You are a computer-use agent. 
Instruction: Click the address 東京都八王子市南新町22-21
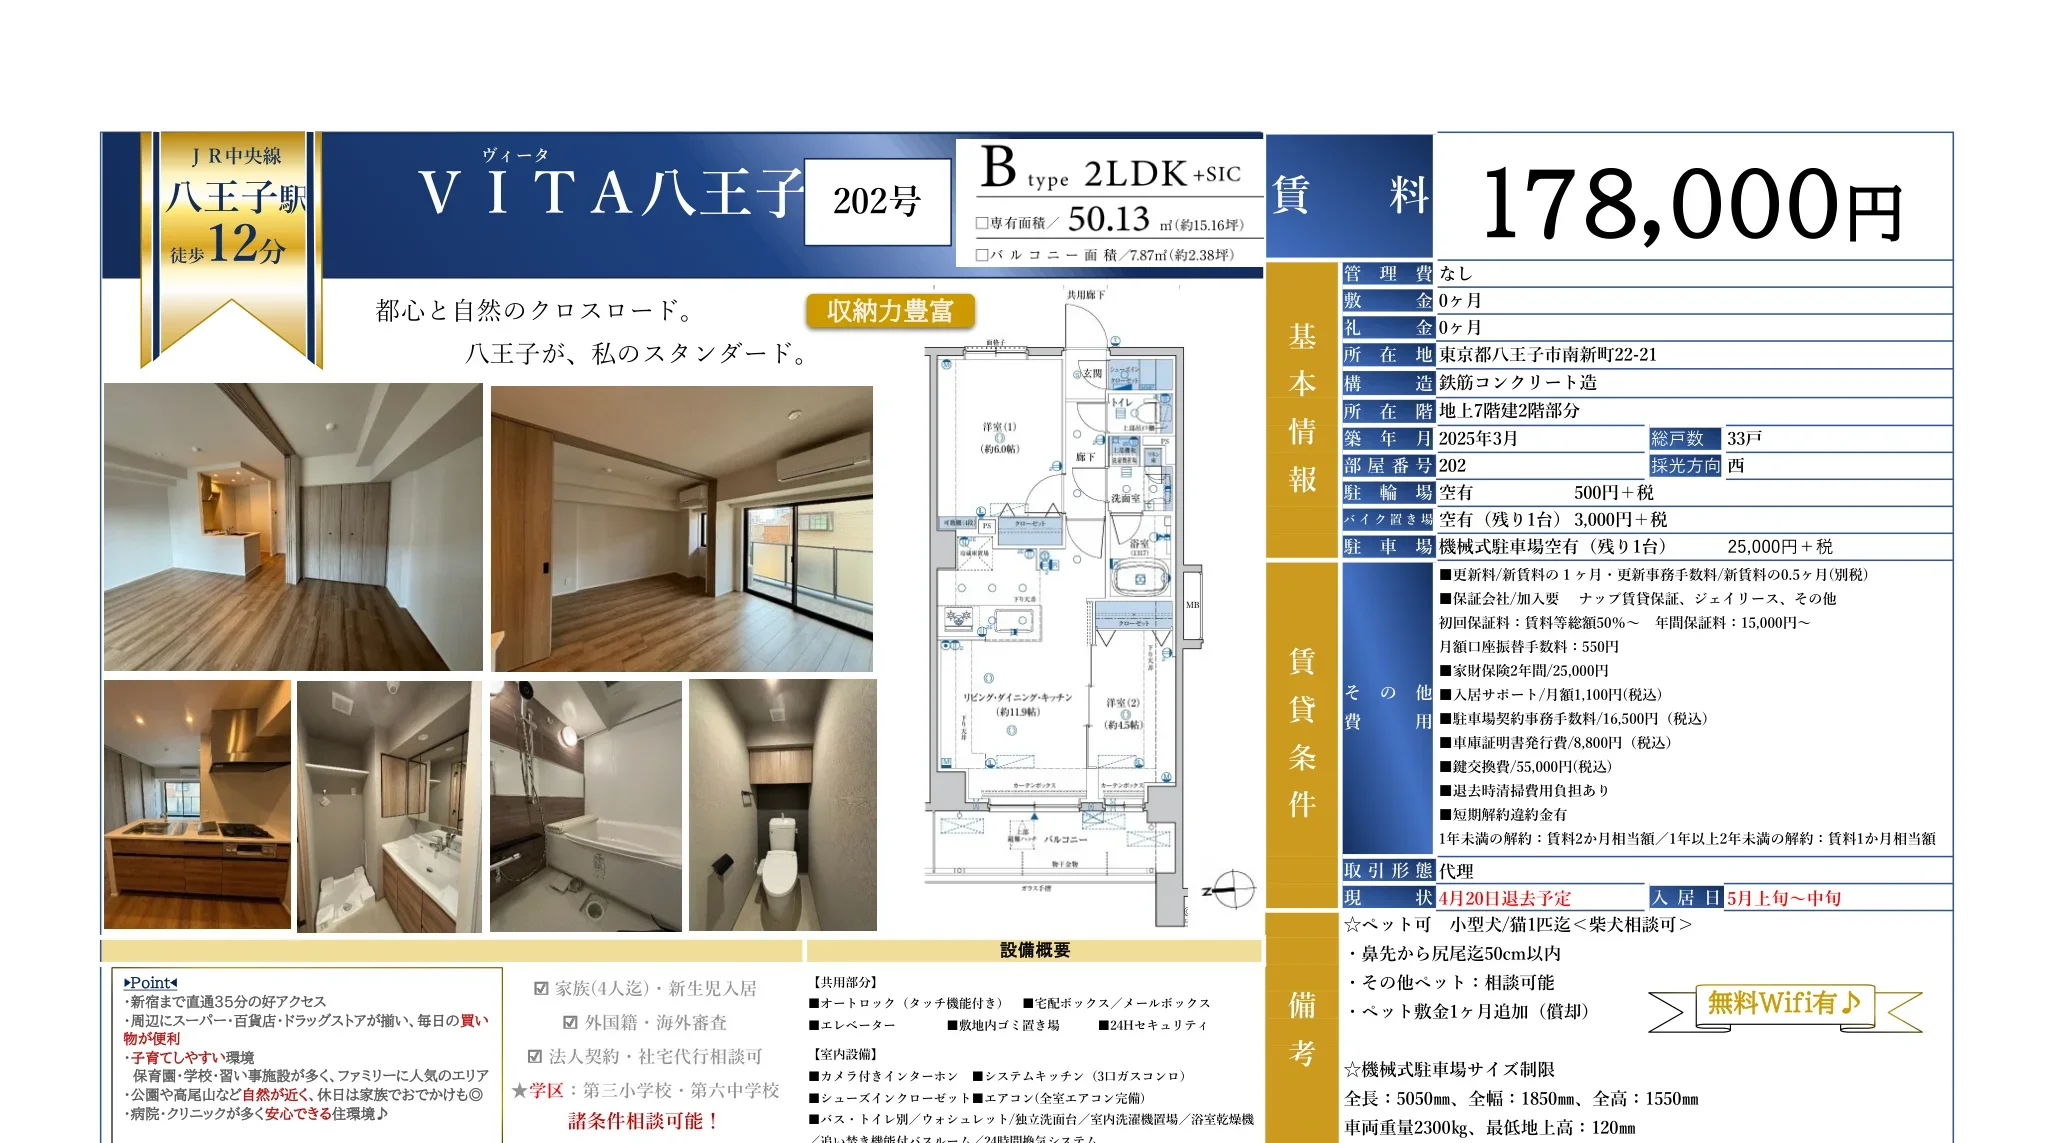(1548, 355)
